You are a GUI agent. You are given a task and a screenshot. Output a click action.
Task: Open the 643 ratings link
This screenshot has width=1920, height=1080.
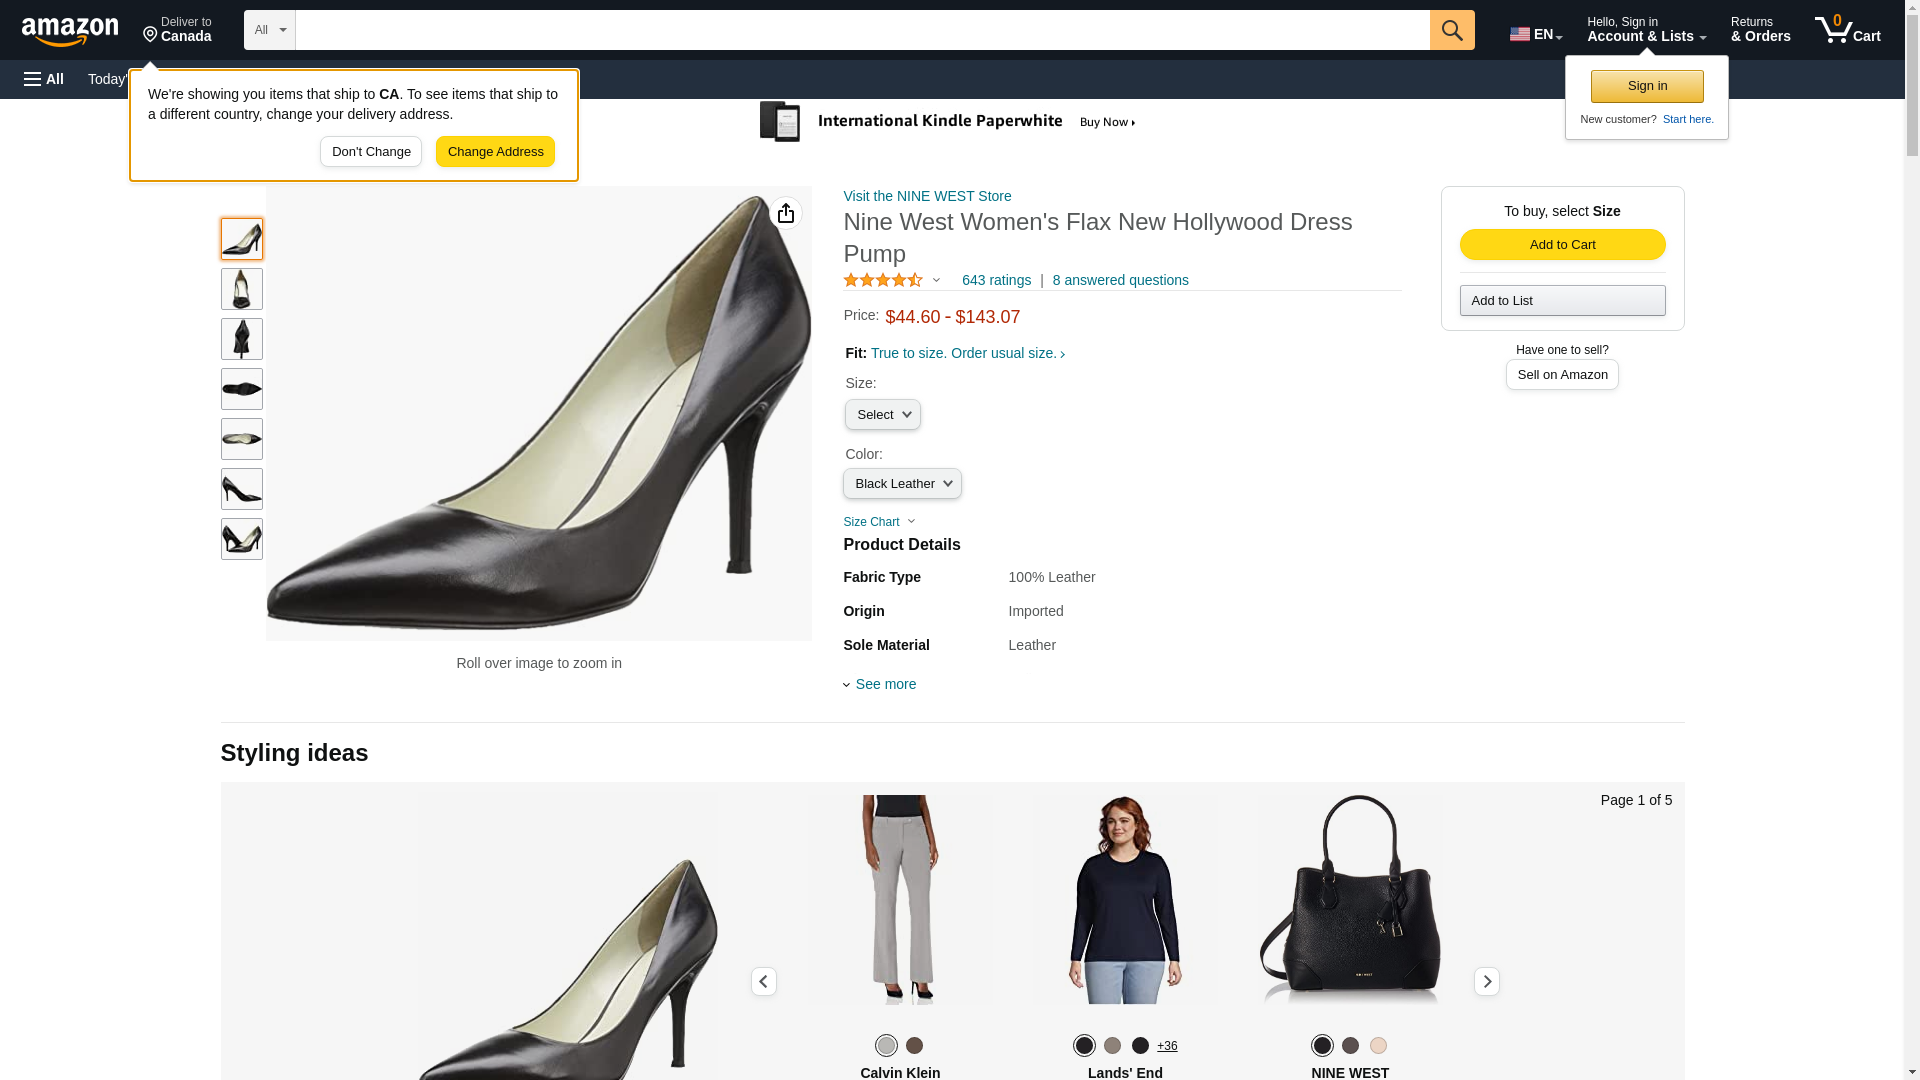click(995, 281)
